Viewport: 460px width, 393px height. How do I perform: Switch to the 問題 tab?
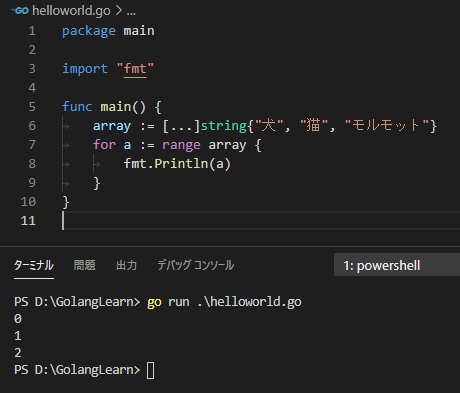click(84, 265)
